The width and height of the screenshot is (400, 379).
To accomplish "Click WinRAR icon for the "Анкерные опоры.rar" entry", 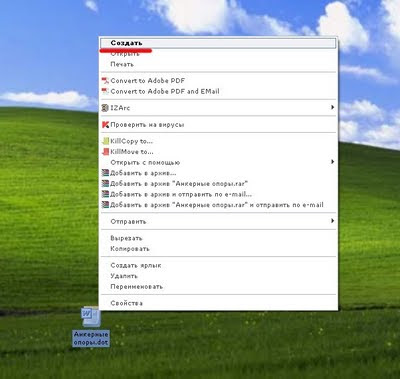I will (x=105, y=183).
